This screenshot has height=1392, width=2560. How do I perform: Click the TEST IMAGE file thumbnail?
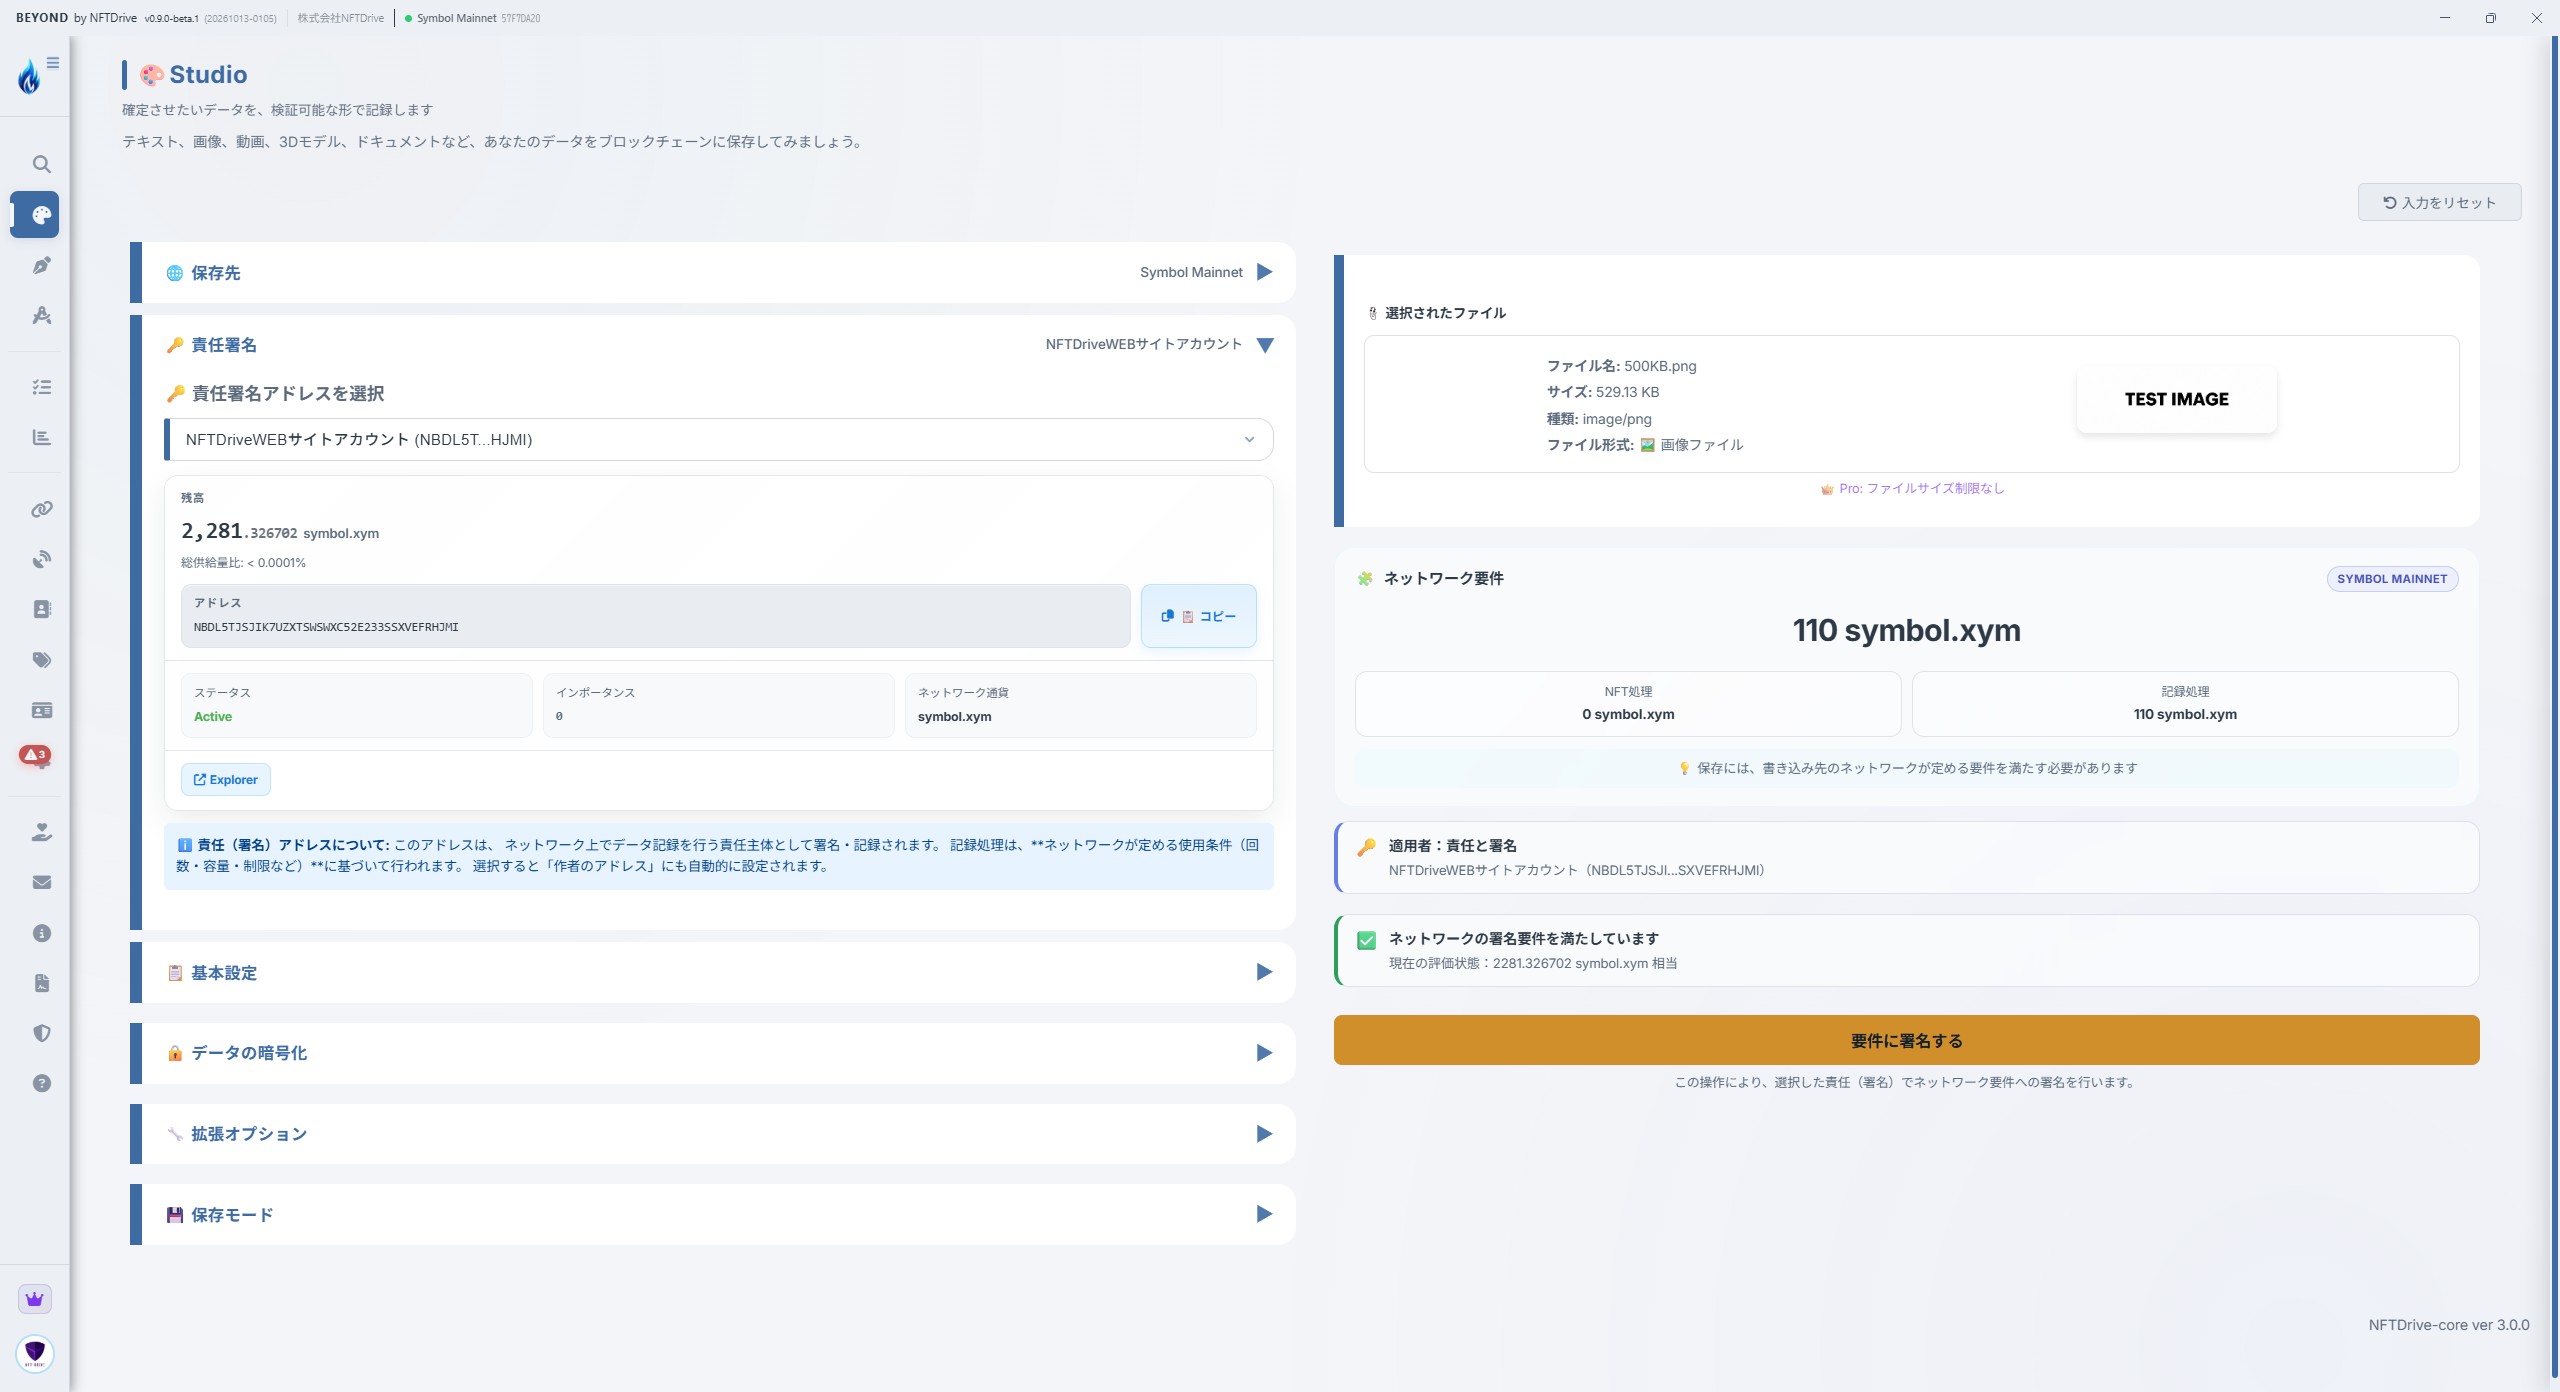pos(2176,399)
